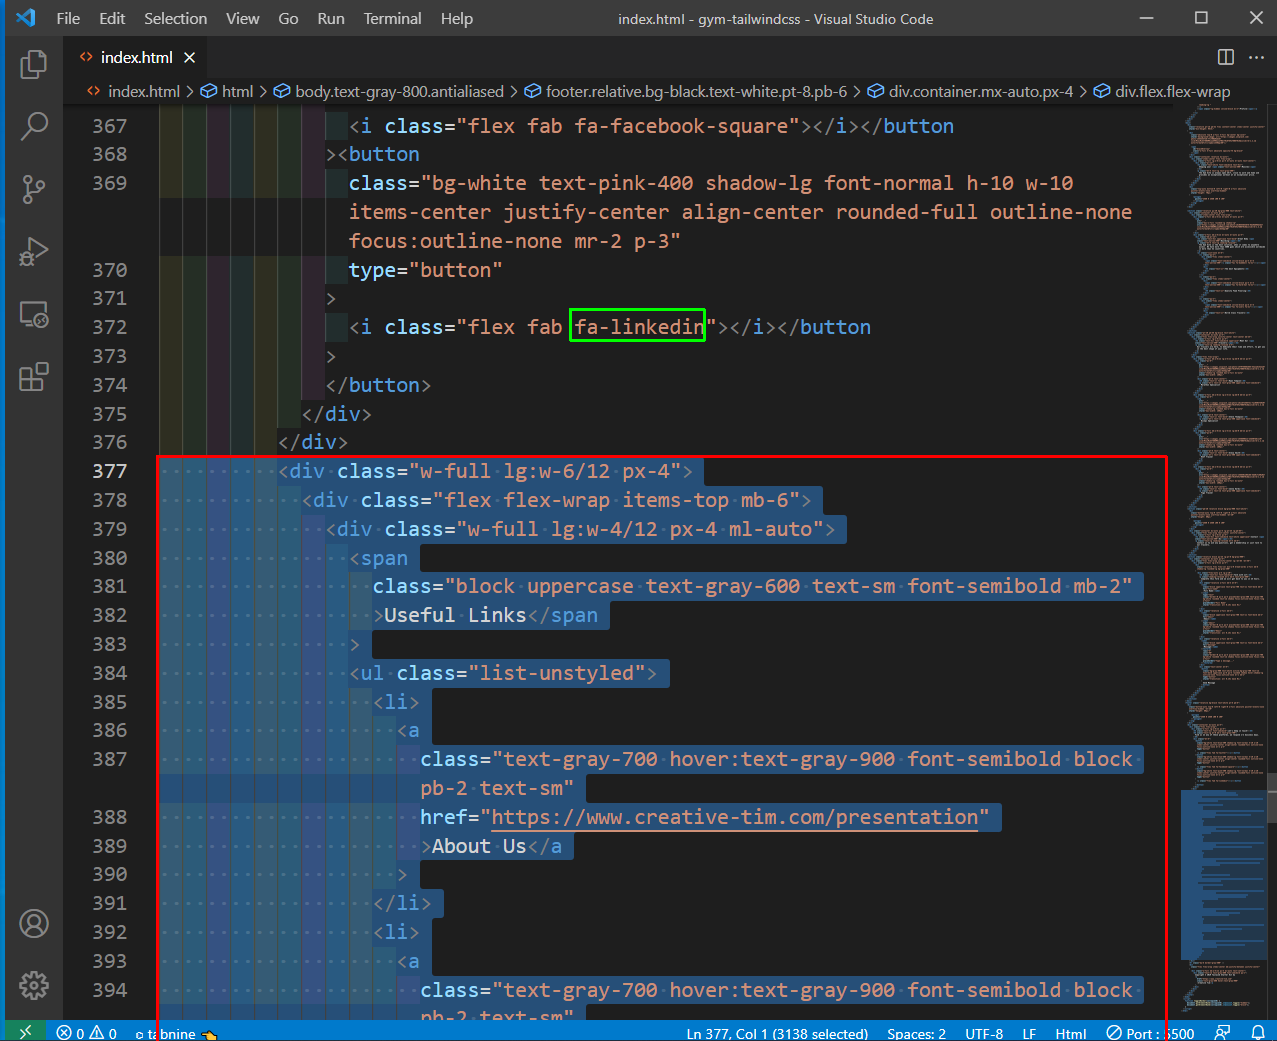Click the 'About Us' anchor text
The image size is (1277, 1041).
pos(479,846)
